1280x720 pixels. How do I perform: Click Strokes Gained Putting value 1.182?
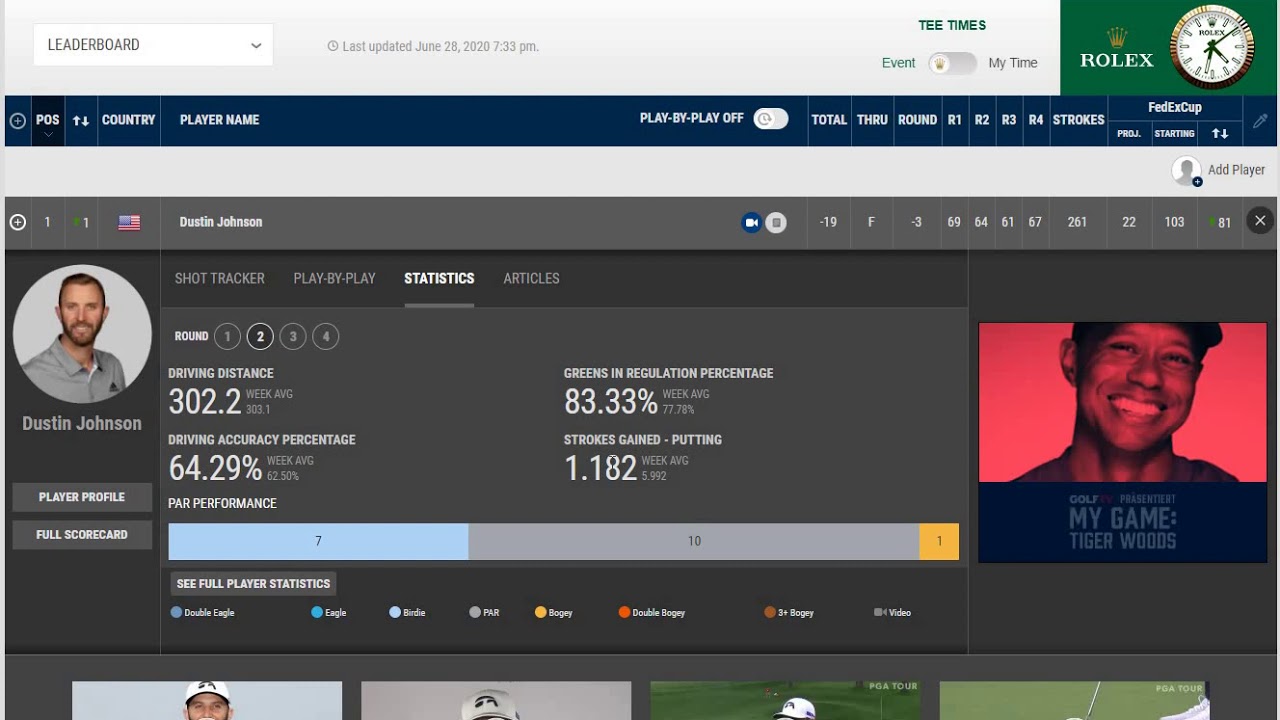tap(601, 467)
